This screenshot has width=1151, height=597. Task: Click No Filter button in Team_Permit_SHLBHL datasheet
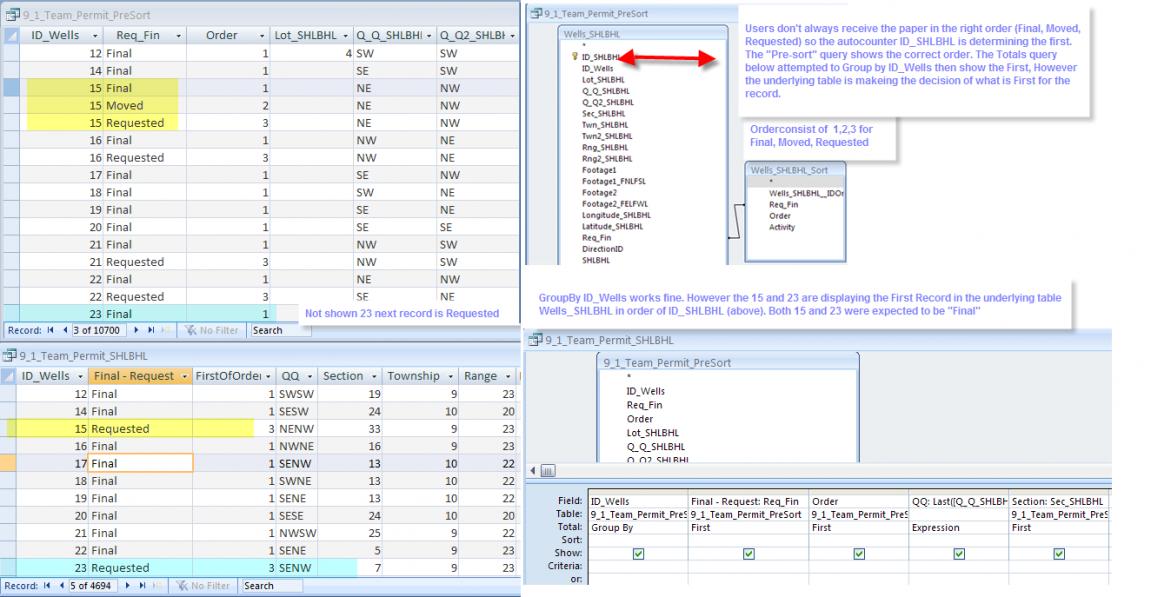203,586
